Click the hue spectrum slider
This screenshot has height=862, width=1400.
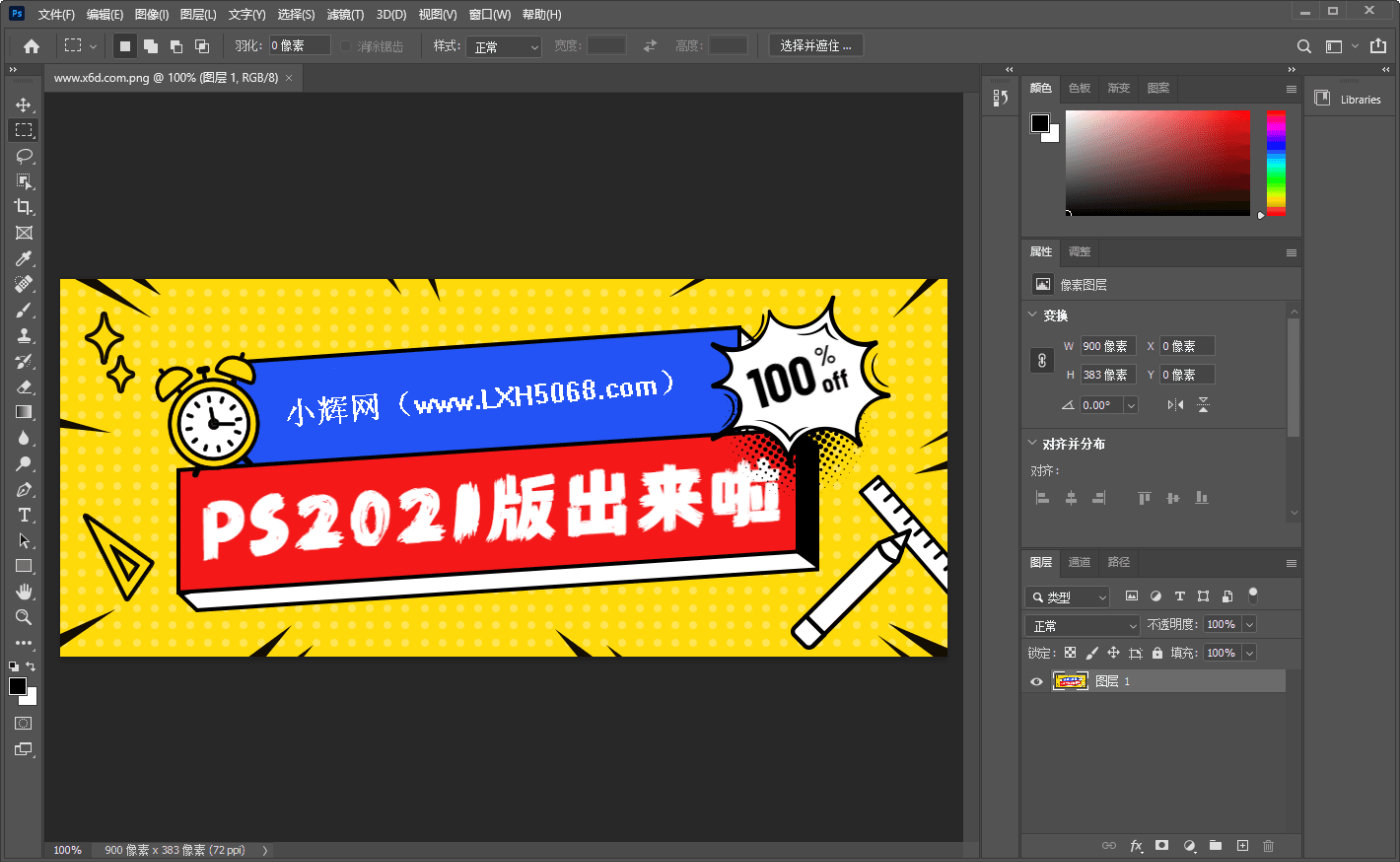click(x=1276, y=163)
